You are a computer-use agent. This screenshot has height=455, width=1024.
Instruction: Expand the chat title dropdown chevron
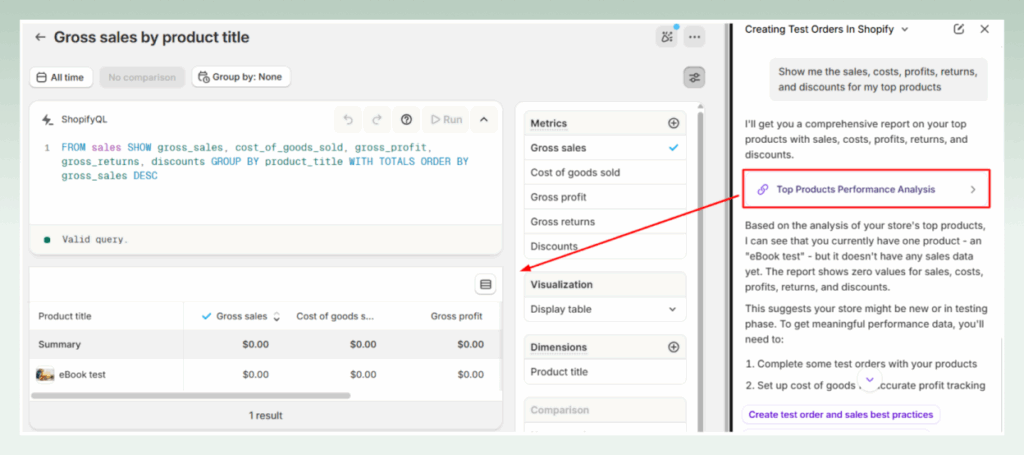pos(904,29)
